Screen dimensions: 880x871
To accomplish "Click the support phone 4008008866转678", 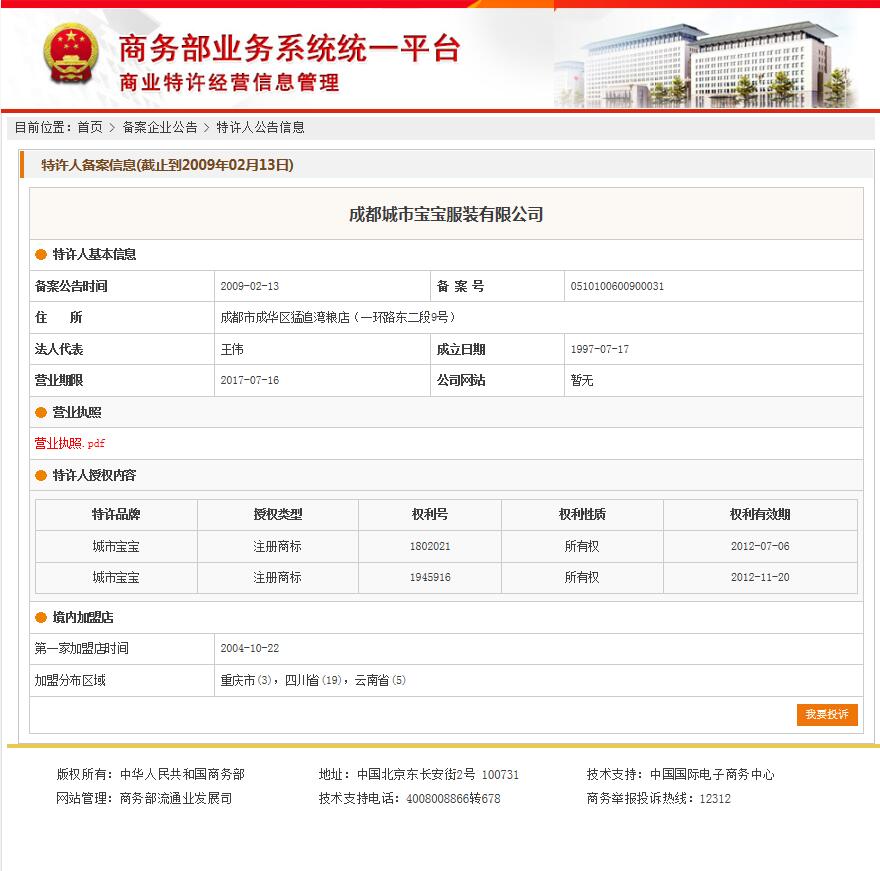I will 453,799.
